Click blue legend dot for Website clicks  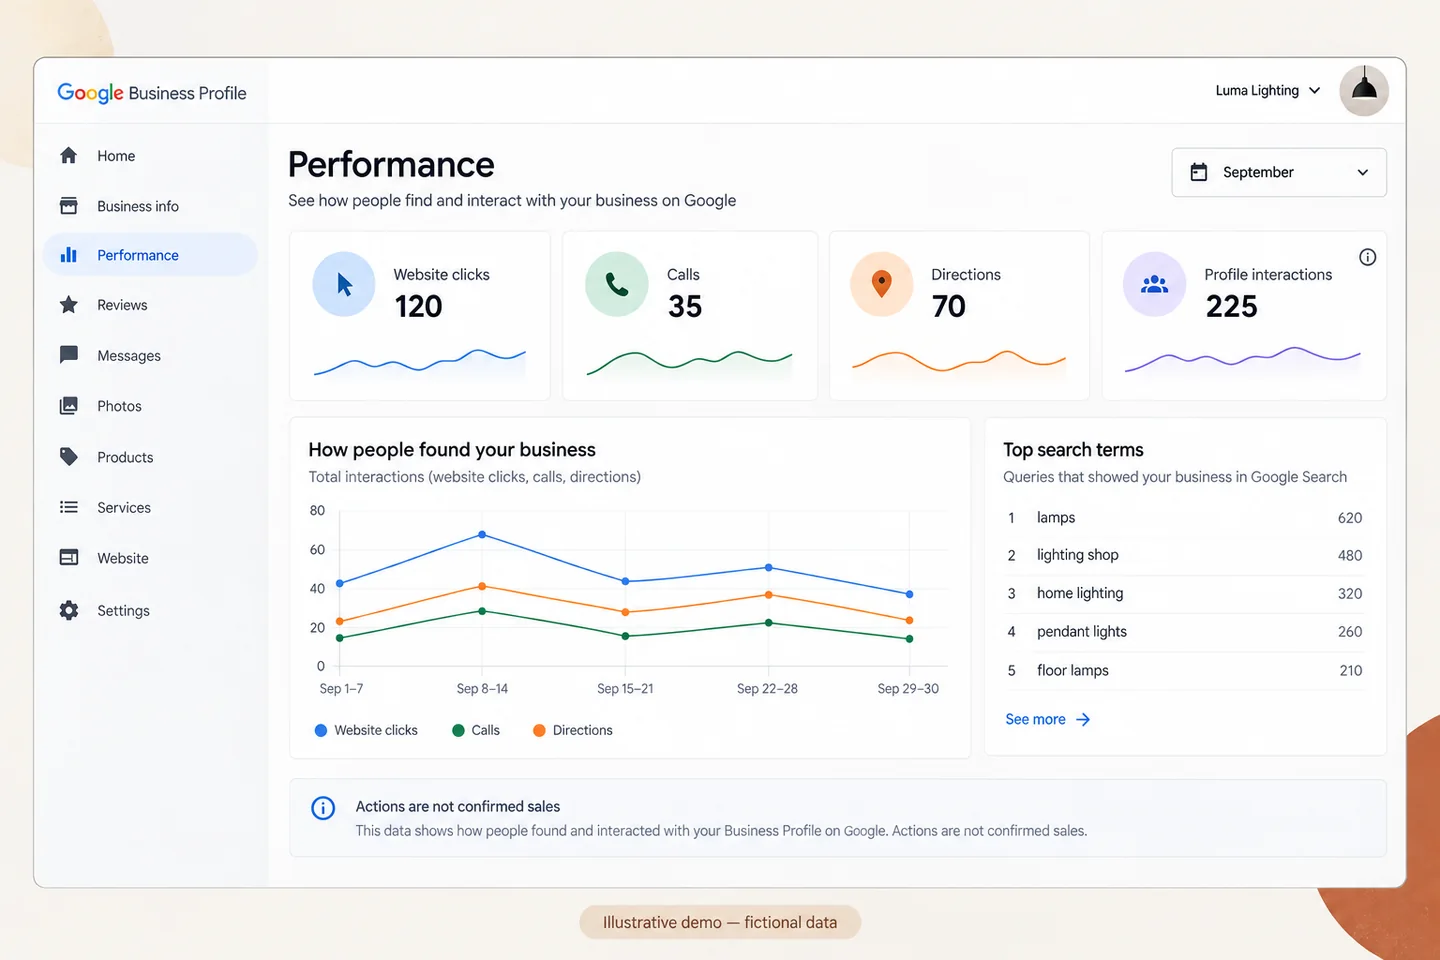tap(321, 730)
